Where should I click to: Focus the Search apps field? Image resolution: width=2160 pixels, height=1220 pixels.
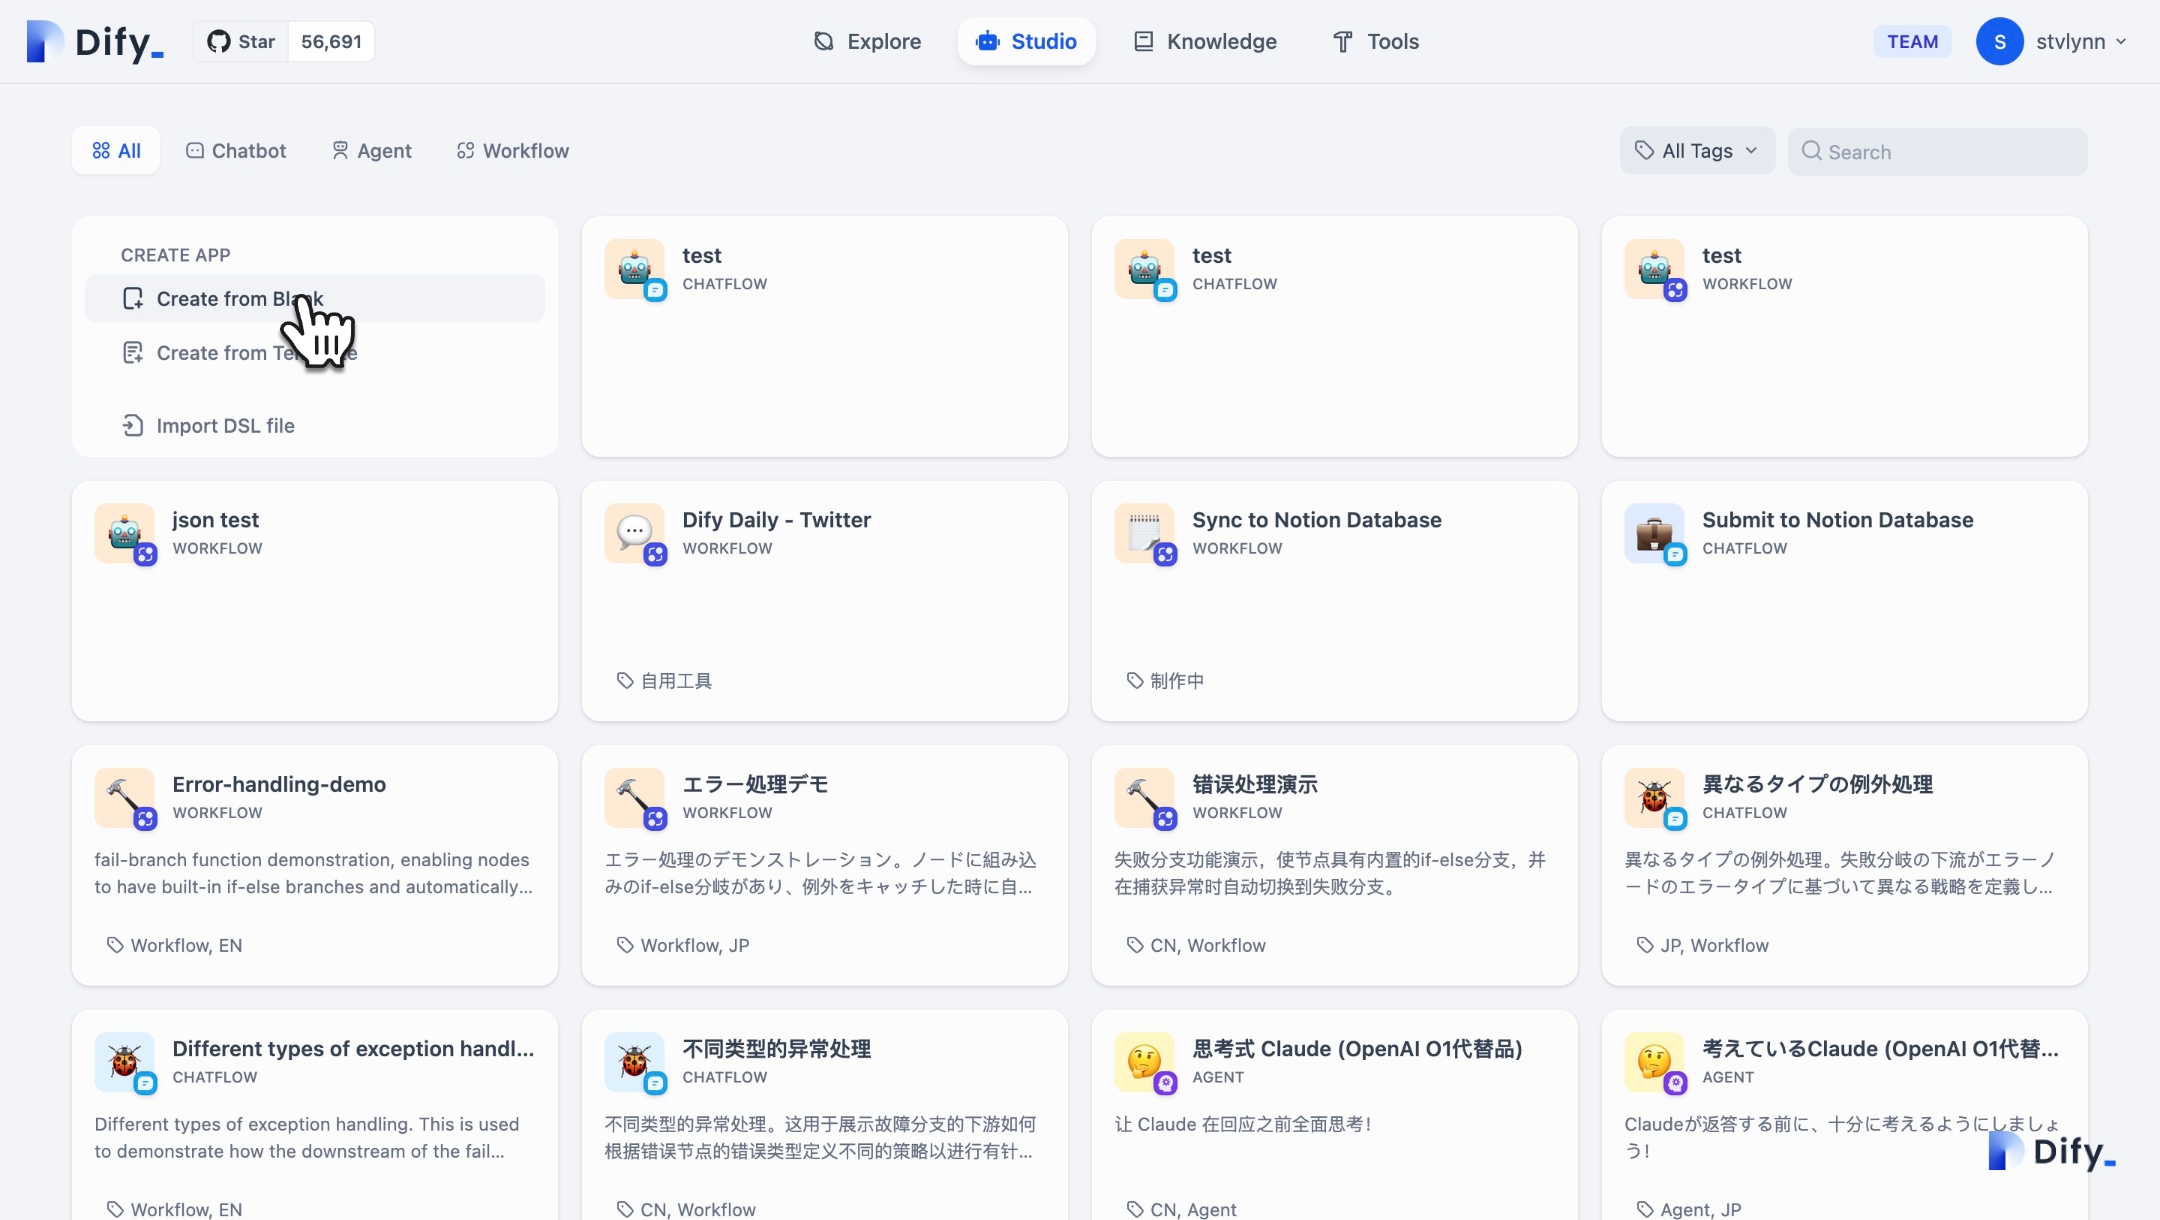point(1950,152)
